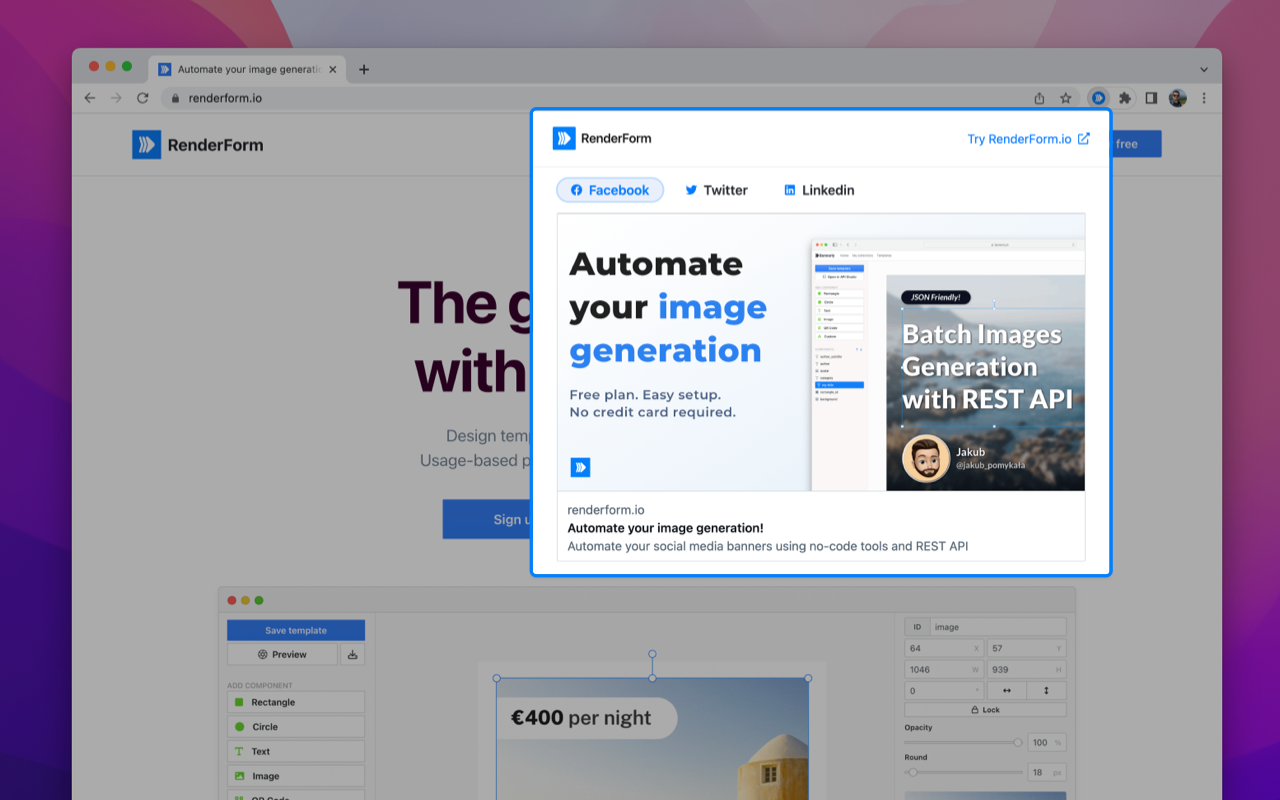This screenshot has height=800, width=1280.
Task: Click the download icon beside Preview
Action: [352, 653]
